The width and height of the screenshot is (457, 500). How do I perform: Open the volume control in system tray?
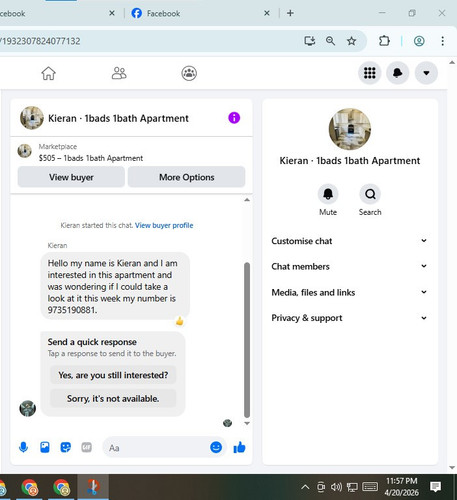coord(336,487)
